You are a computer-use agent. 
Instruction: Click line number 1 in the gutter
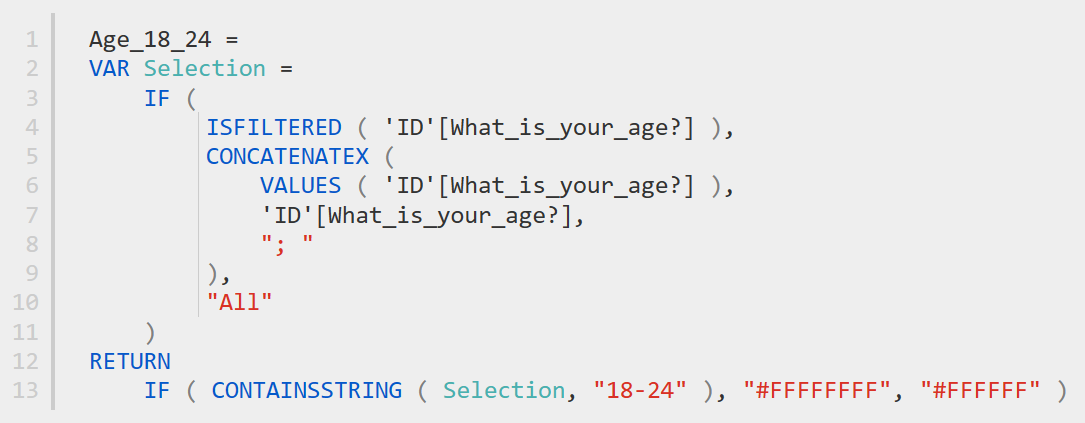[x=32, y=40]
